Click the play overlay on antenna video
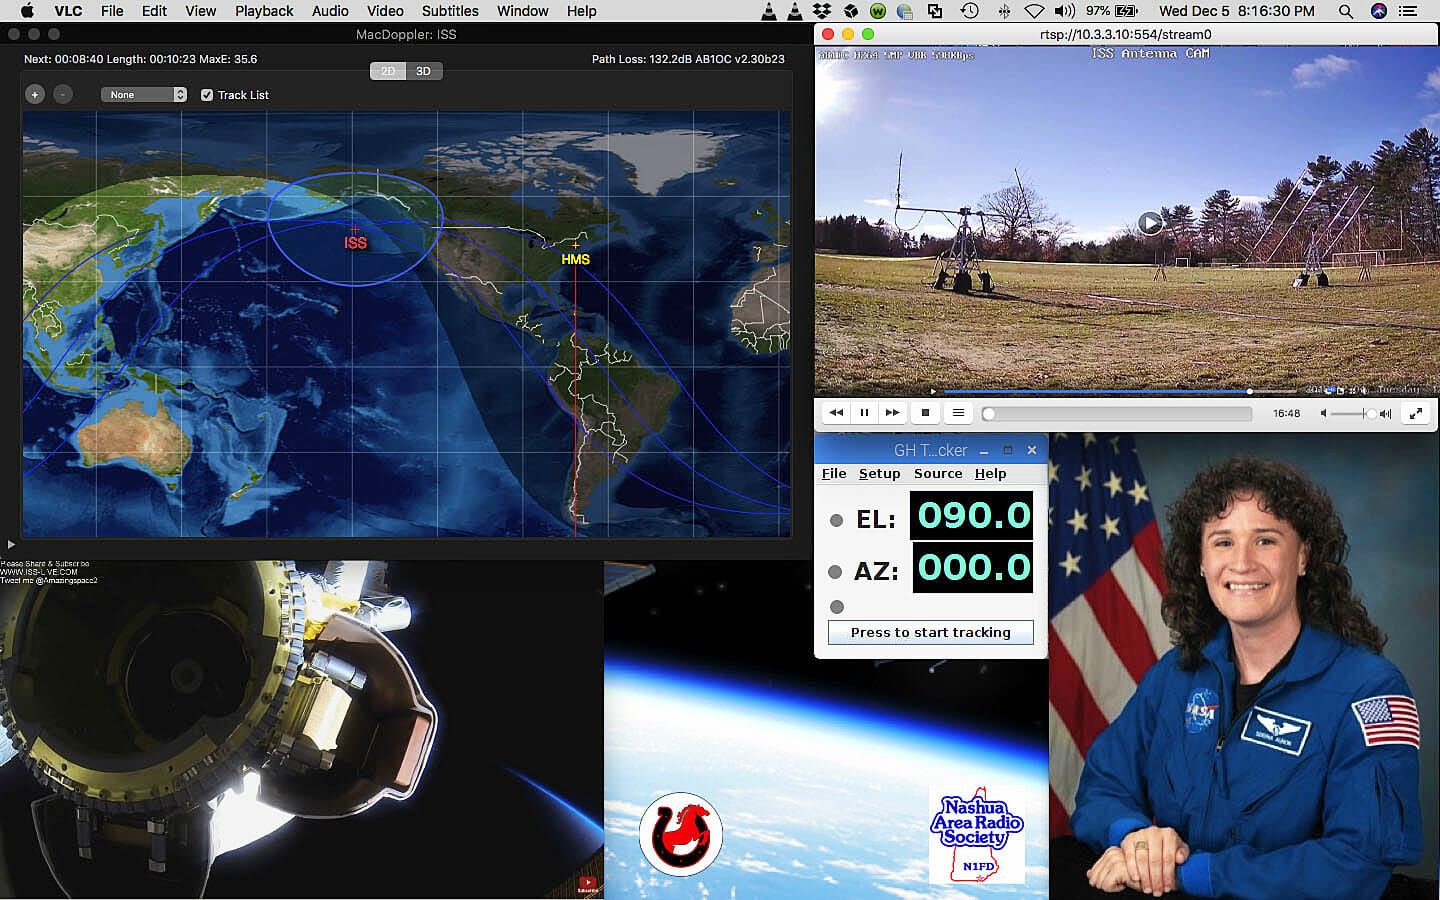 1150,223
